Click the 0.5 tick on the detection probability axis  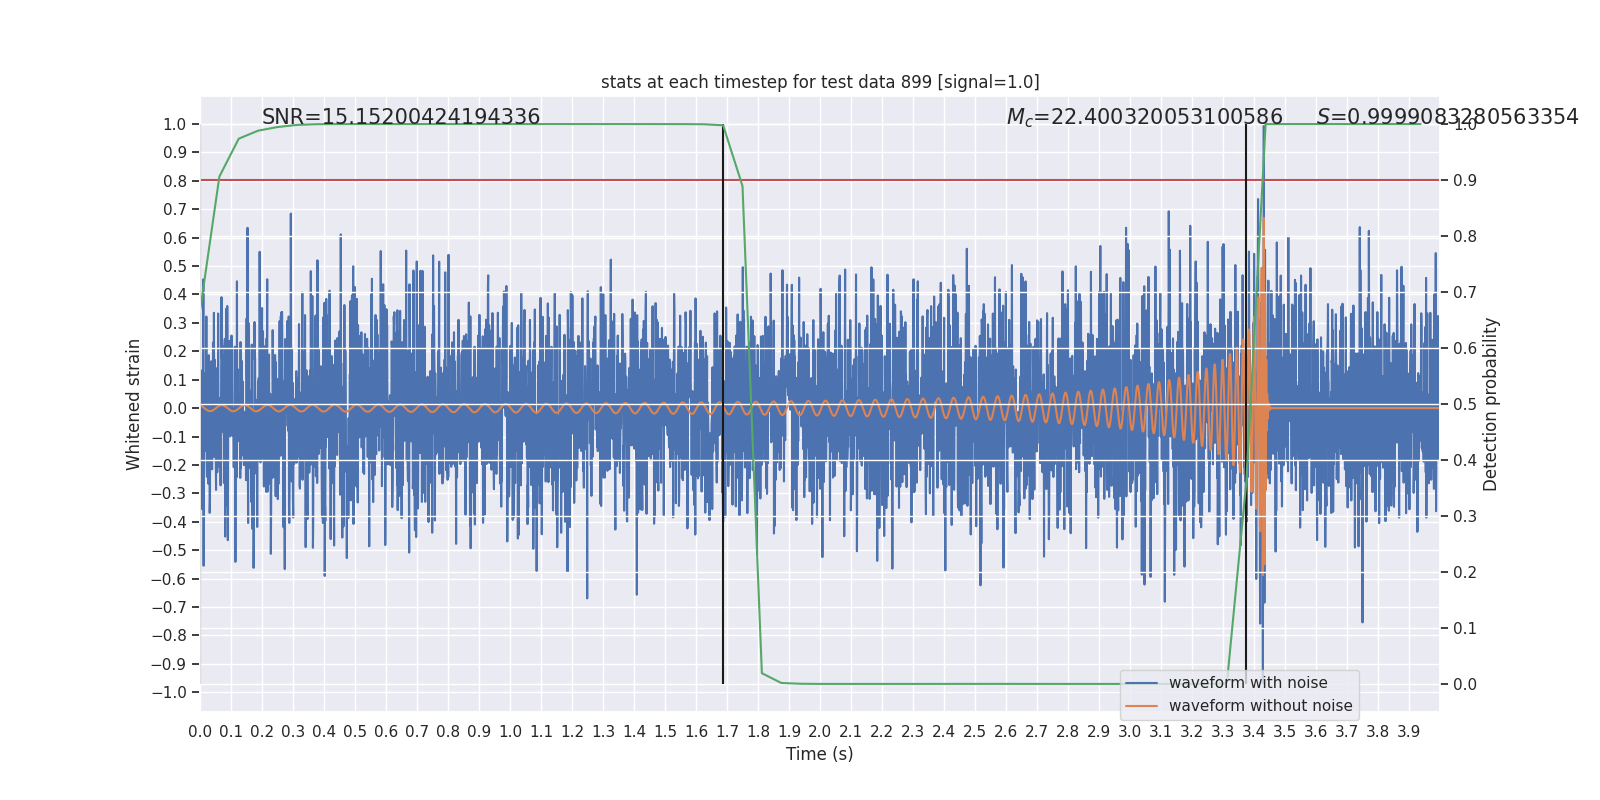pos(1465,404)
